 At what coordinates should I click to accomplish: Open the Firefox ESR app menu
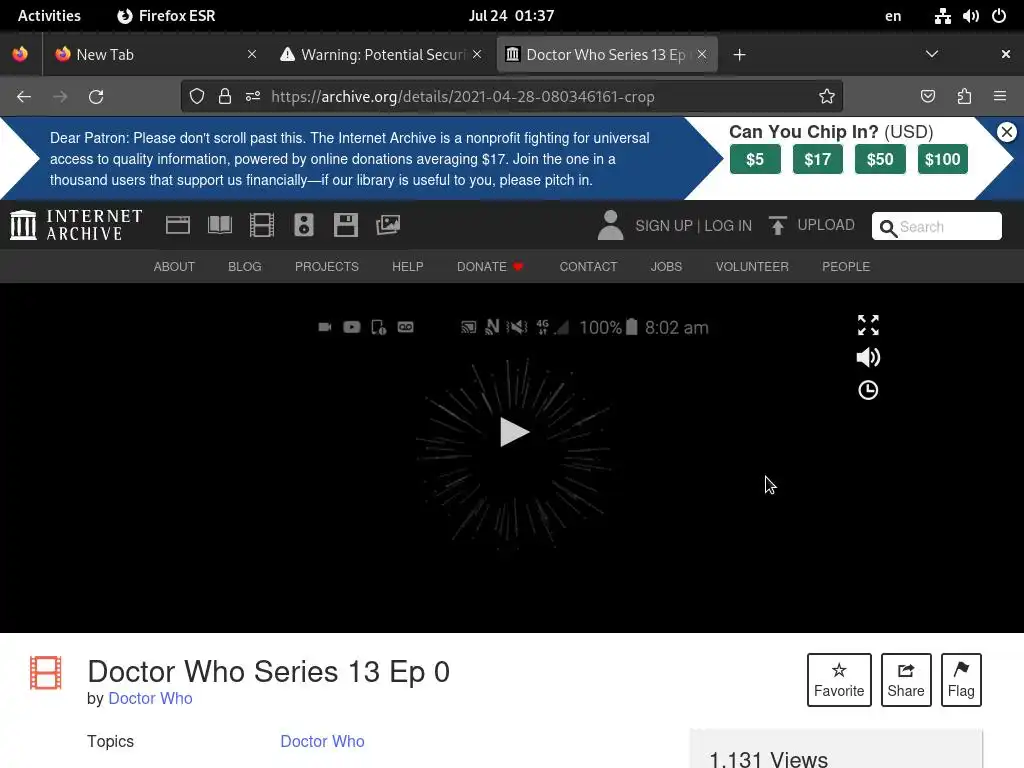[166, 16]
